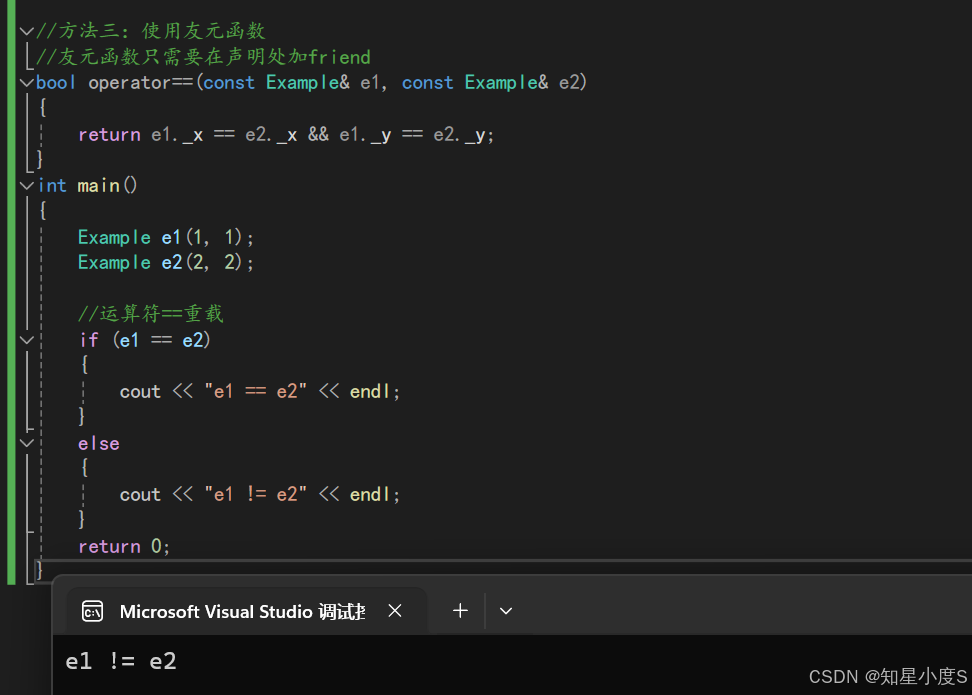The width and height of the screenshot is (972, 695).
Task: Close the Microsoft Visual Studio console tab
Action: pos(395,611)
